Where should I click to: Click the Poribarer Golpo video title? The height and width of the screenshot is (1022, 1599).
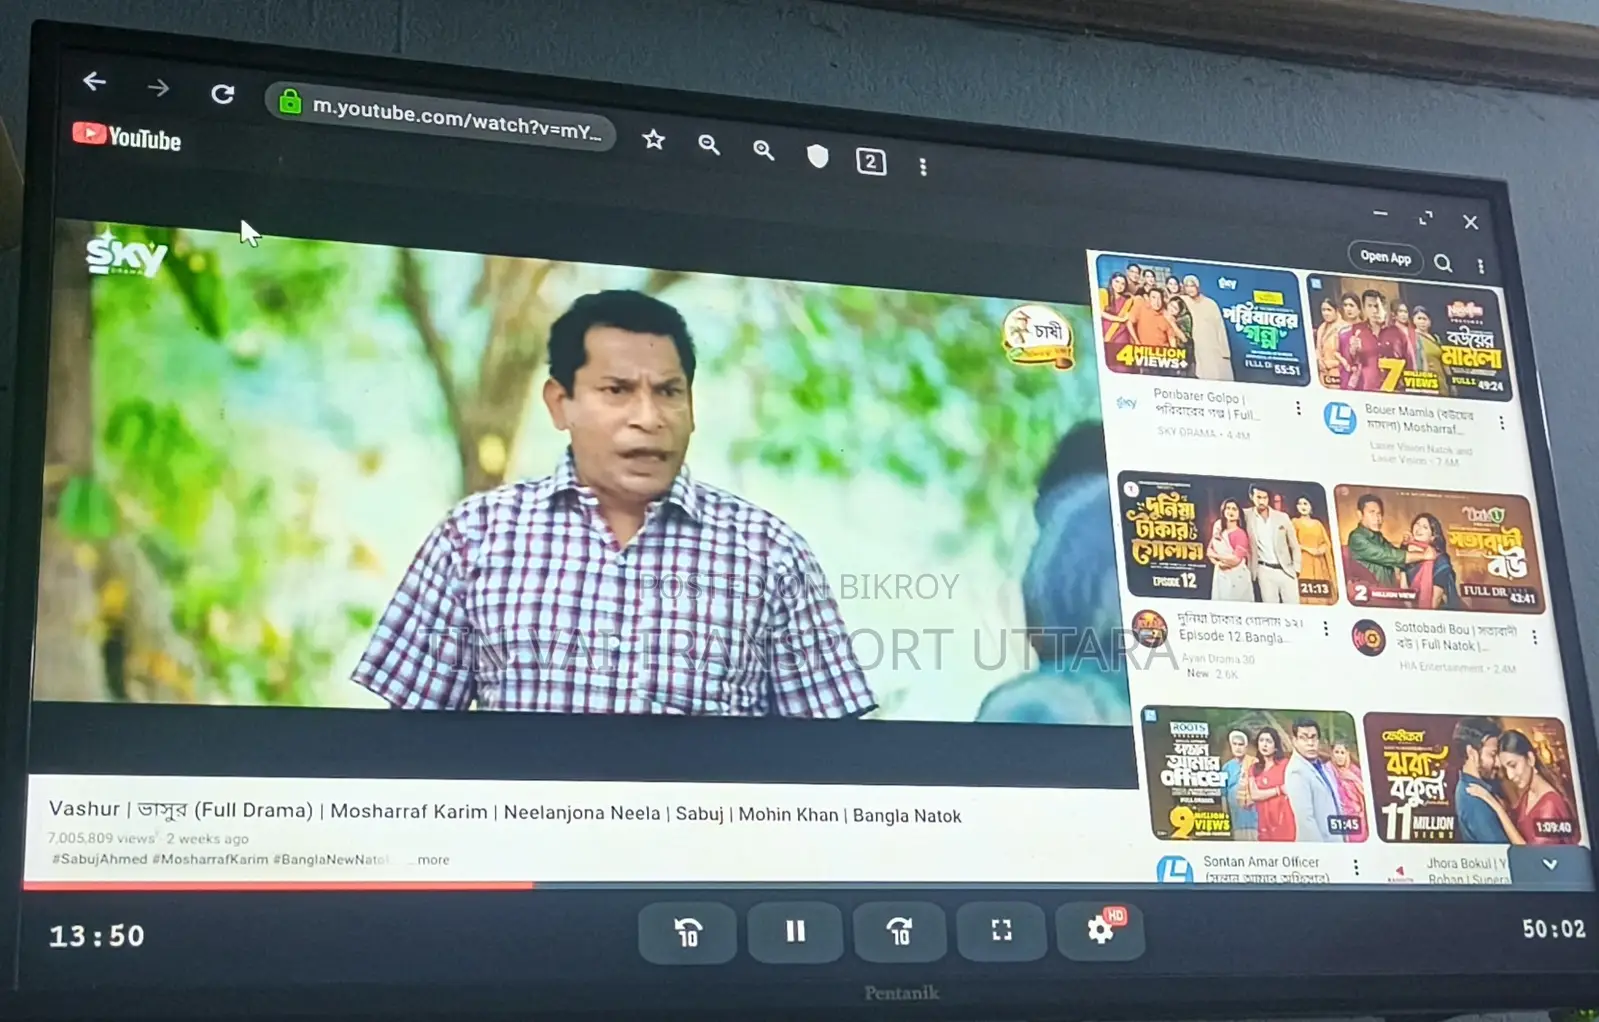(1207, 405)
